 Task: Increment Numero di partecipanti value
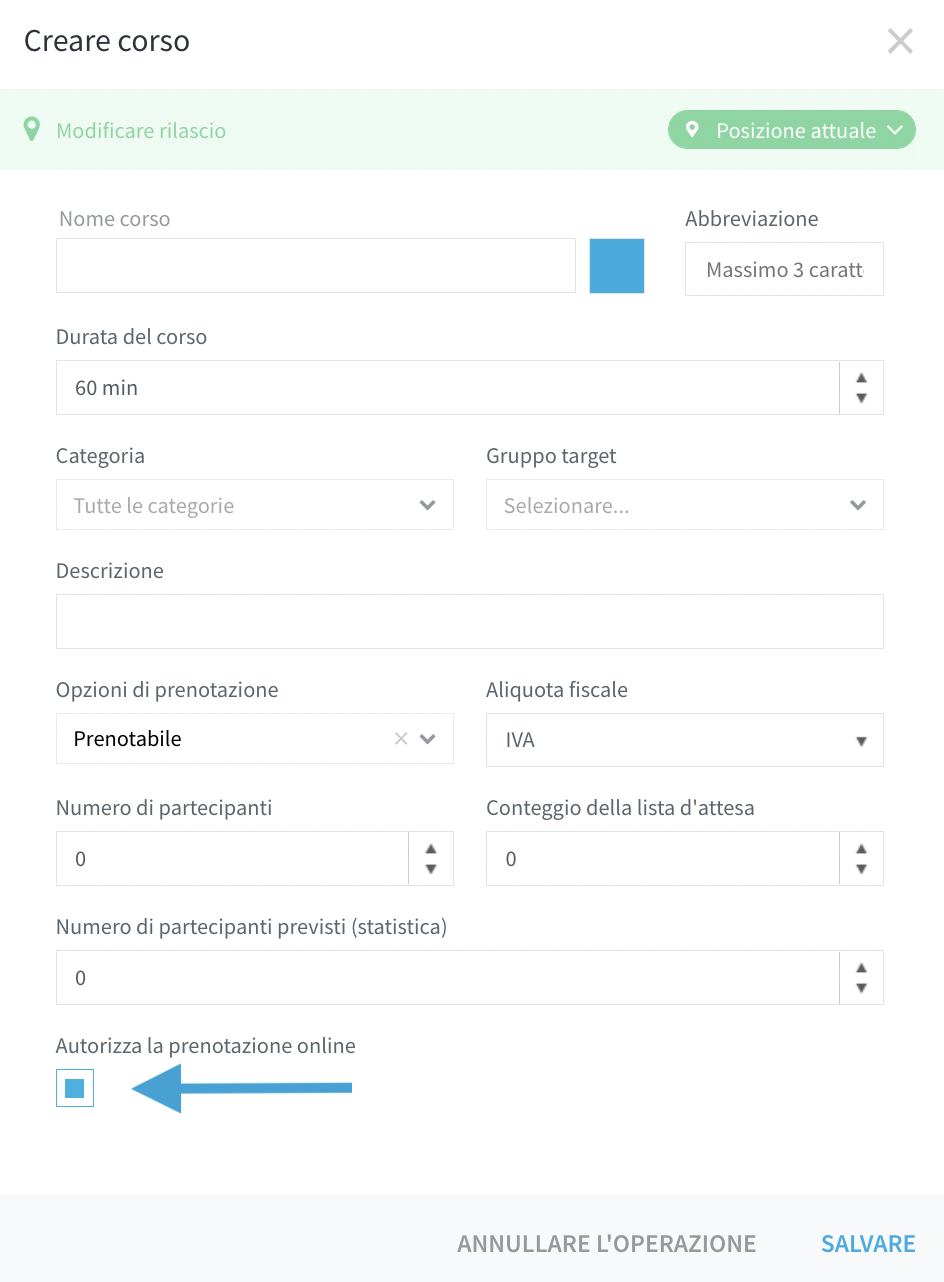click(x=431, y=849)
